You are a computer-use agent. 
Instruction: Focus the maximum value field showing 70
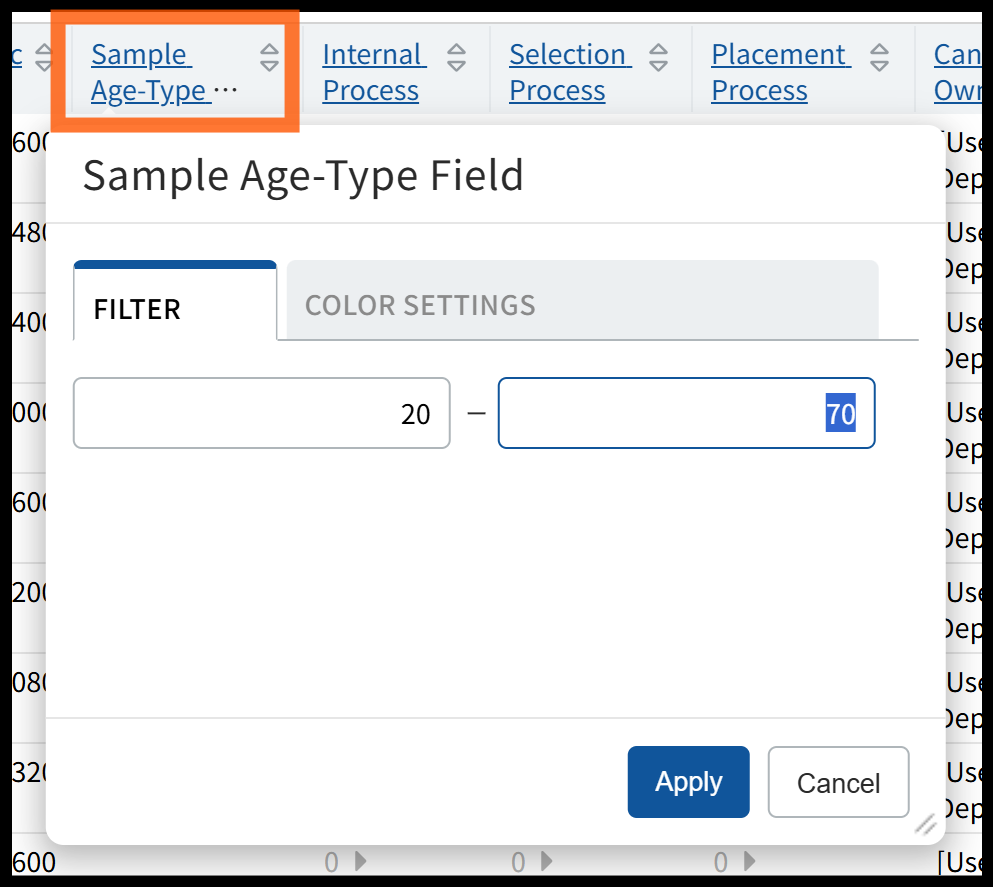686,413
